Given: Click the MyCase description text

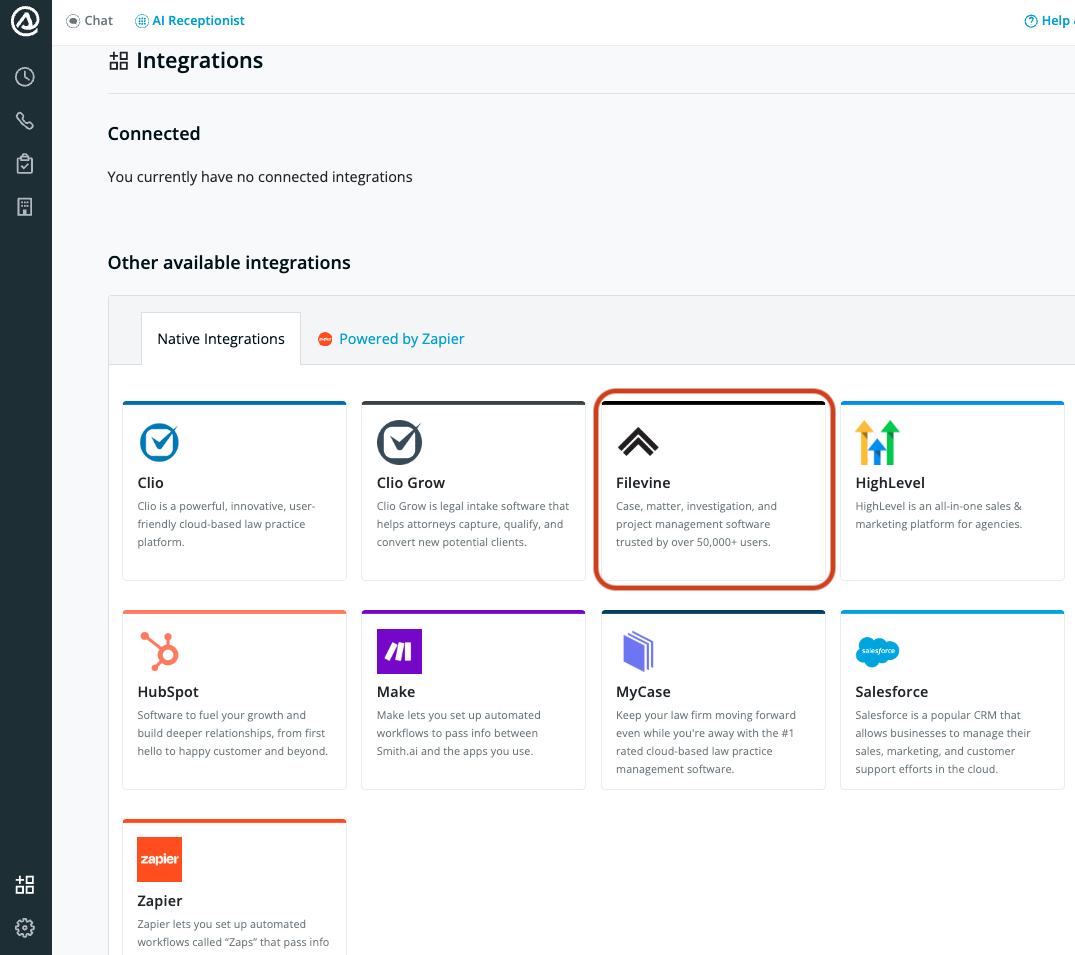Looking at the screenshot, I should coord(706,742).
